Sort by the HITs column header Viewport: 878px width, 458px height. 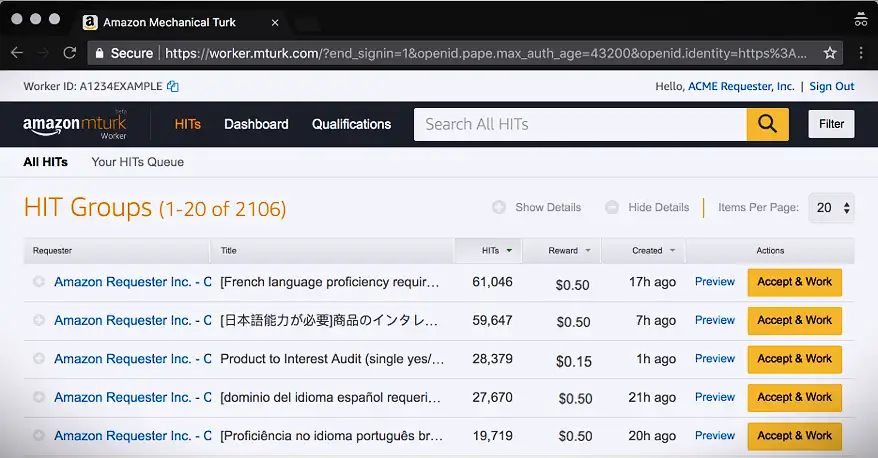490,250
